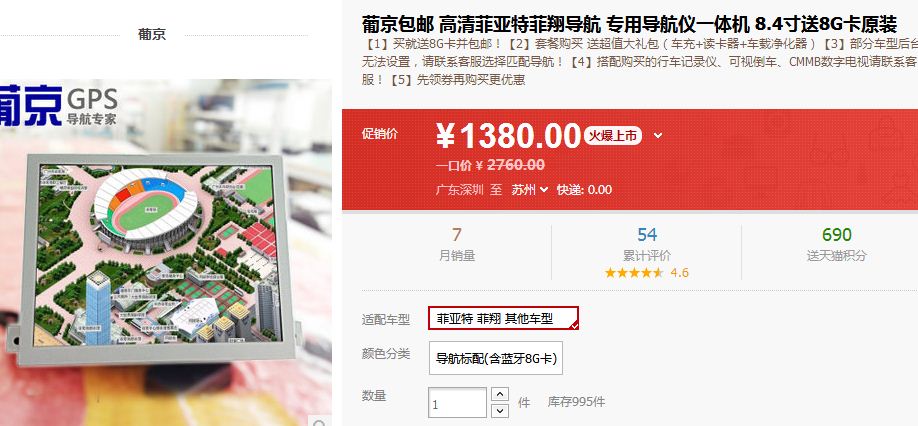Click the quantity input field

pos(457,403)
